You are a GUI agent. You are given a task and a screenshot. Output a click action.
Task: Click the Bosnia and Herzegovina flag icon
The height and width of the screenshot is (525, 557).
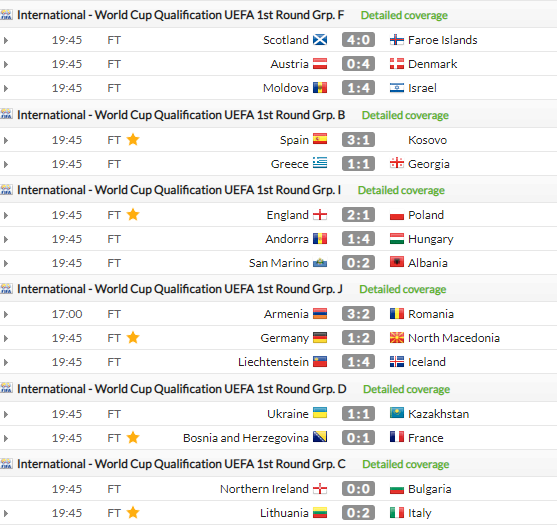(320, 437)
